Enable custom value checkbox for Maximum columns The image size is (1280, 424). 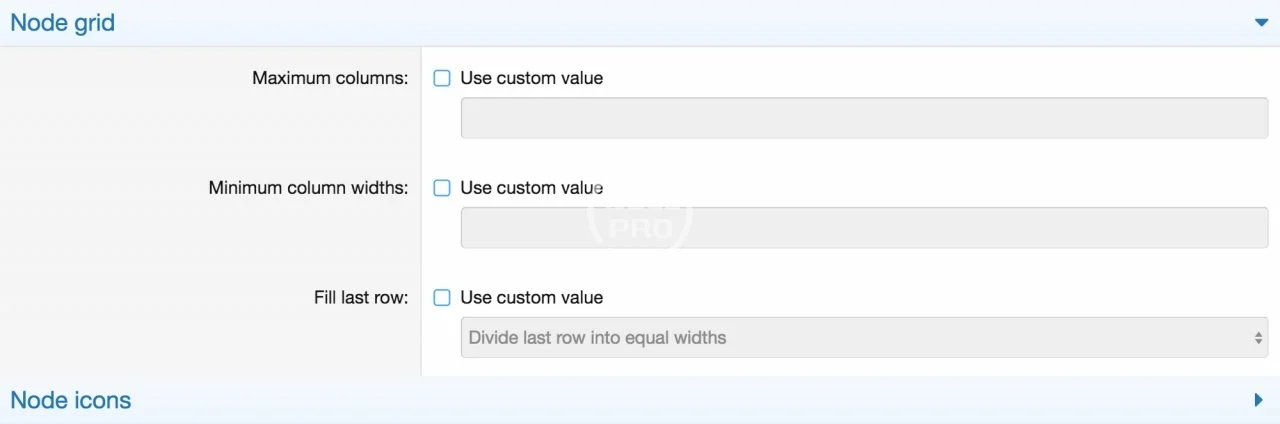(442, 78)
